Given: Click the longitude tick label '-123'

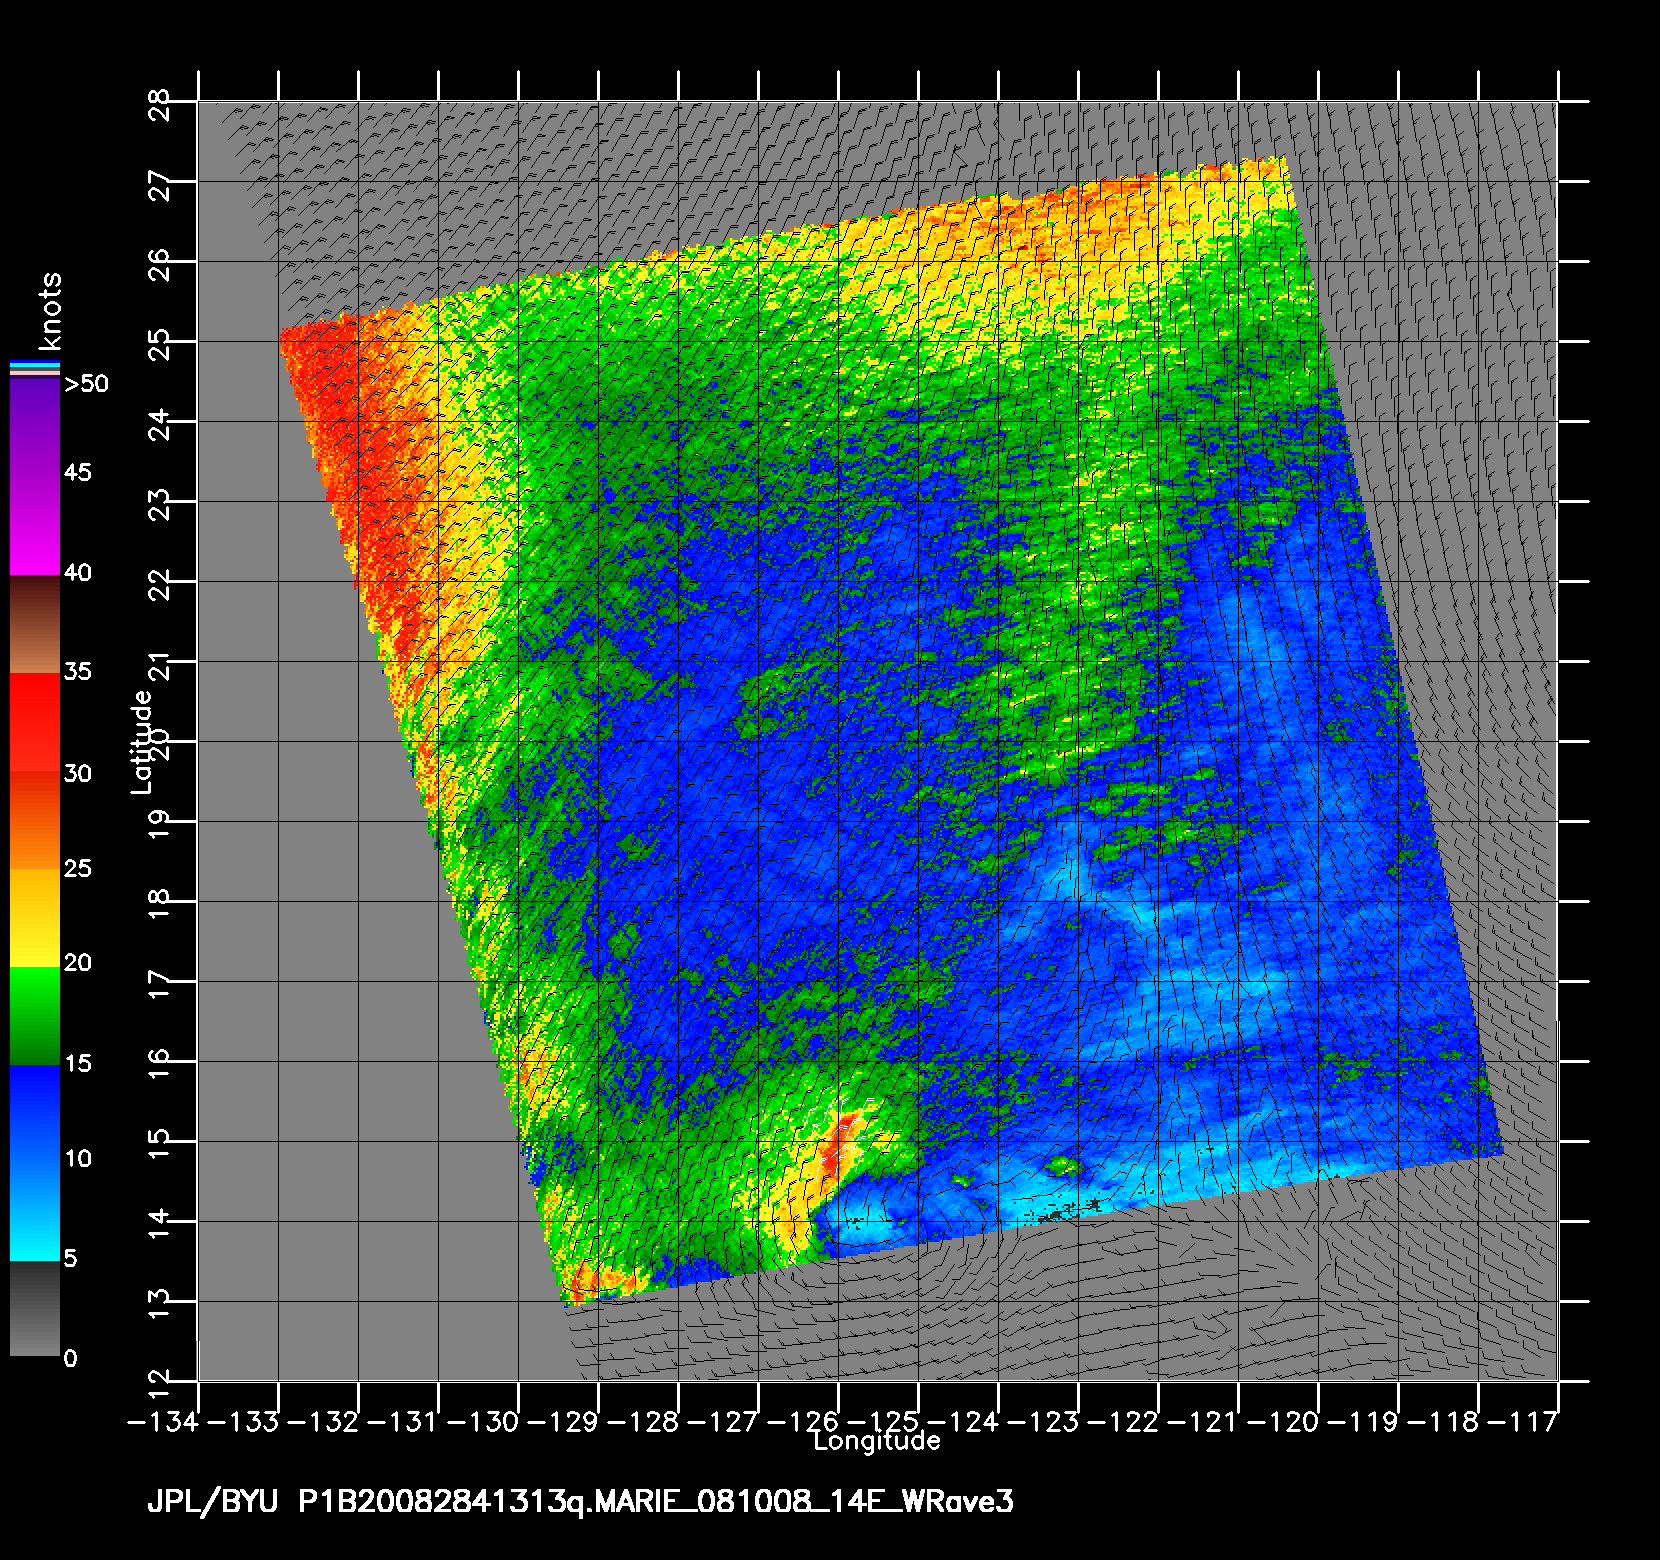Looking at the screenshot, I should [x=1045, y=1421].
